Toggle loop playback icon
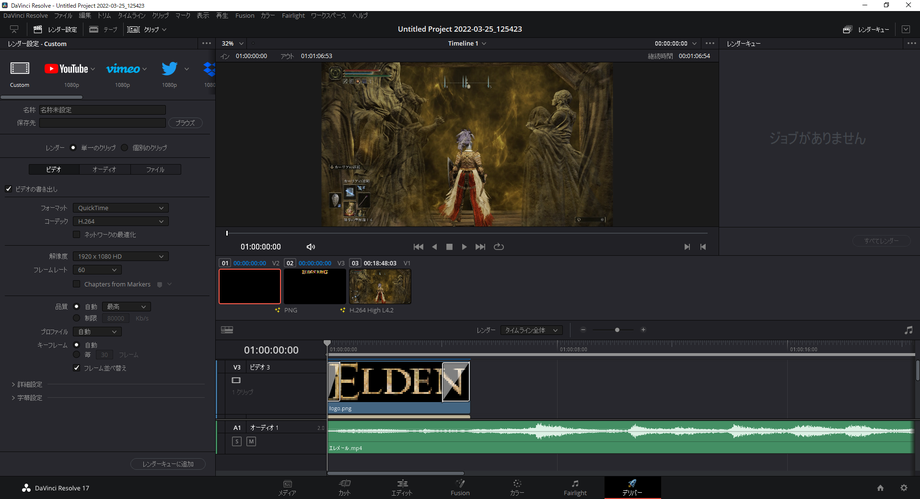Screen dimensions: 920x499 pos(499,247)
